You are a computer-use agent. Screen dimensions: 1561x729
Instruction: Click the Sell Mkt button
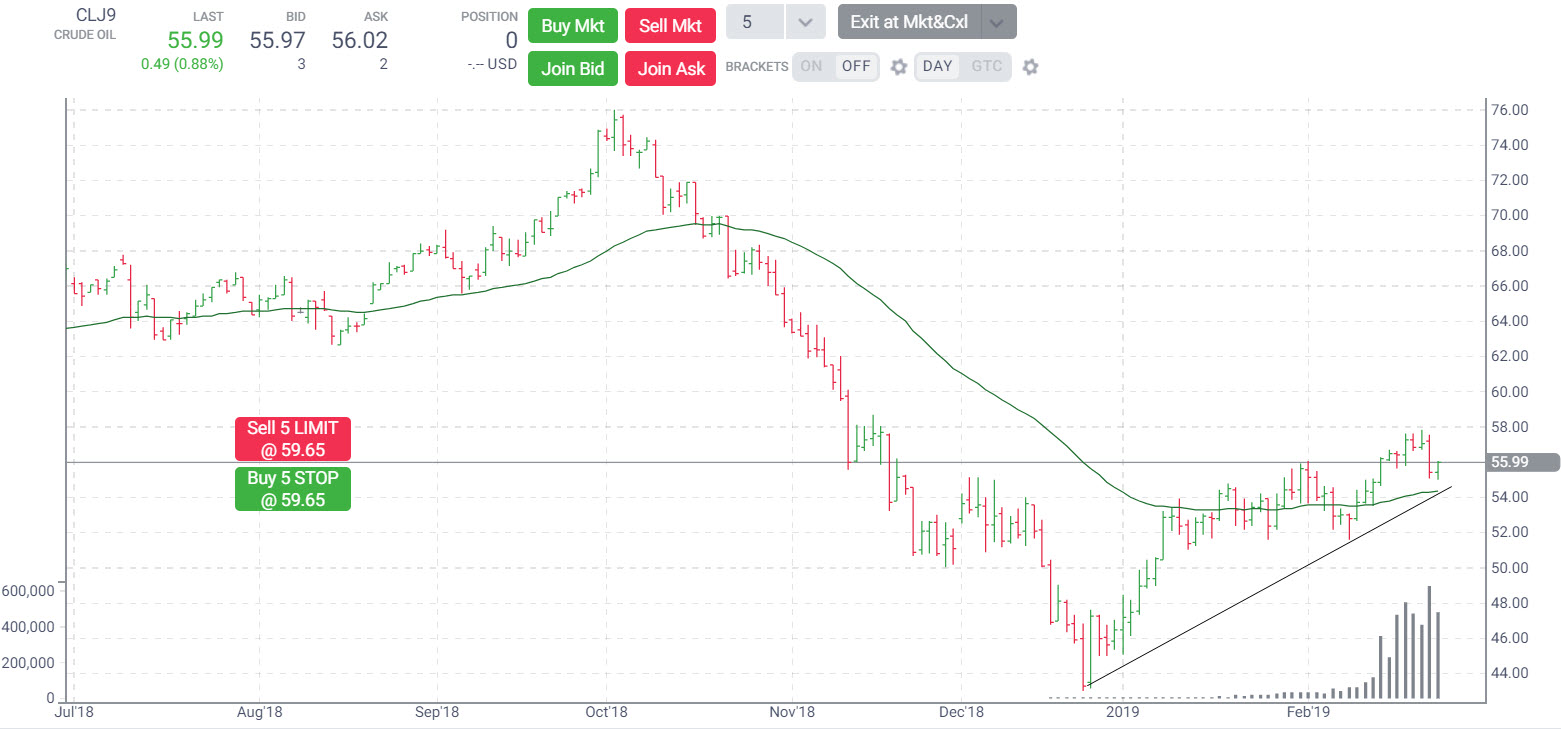pyautogui.click(x=670, y=25)
